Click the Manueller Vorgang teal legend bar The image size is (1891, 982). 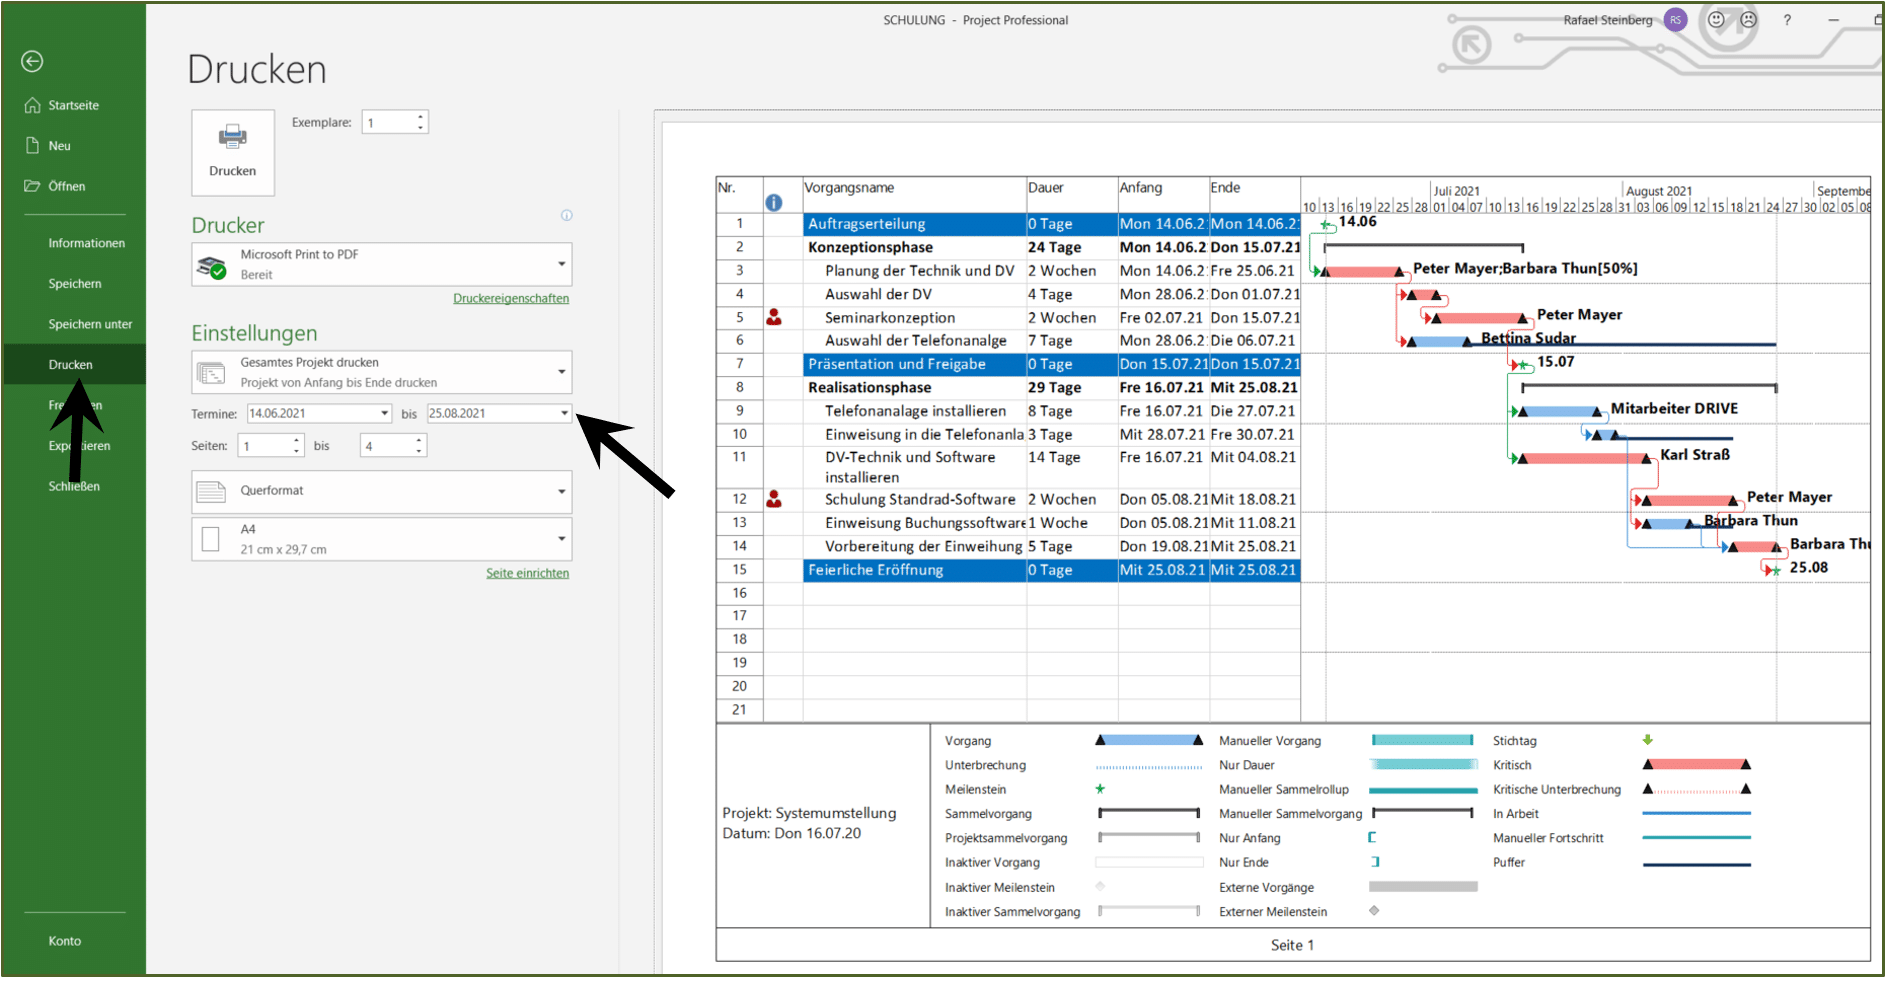[1423, 741]
